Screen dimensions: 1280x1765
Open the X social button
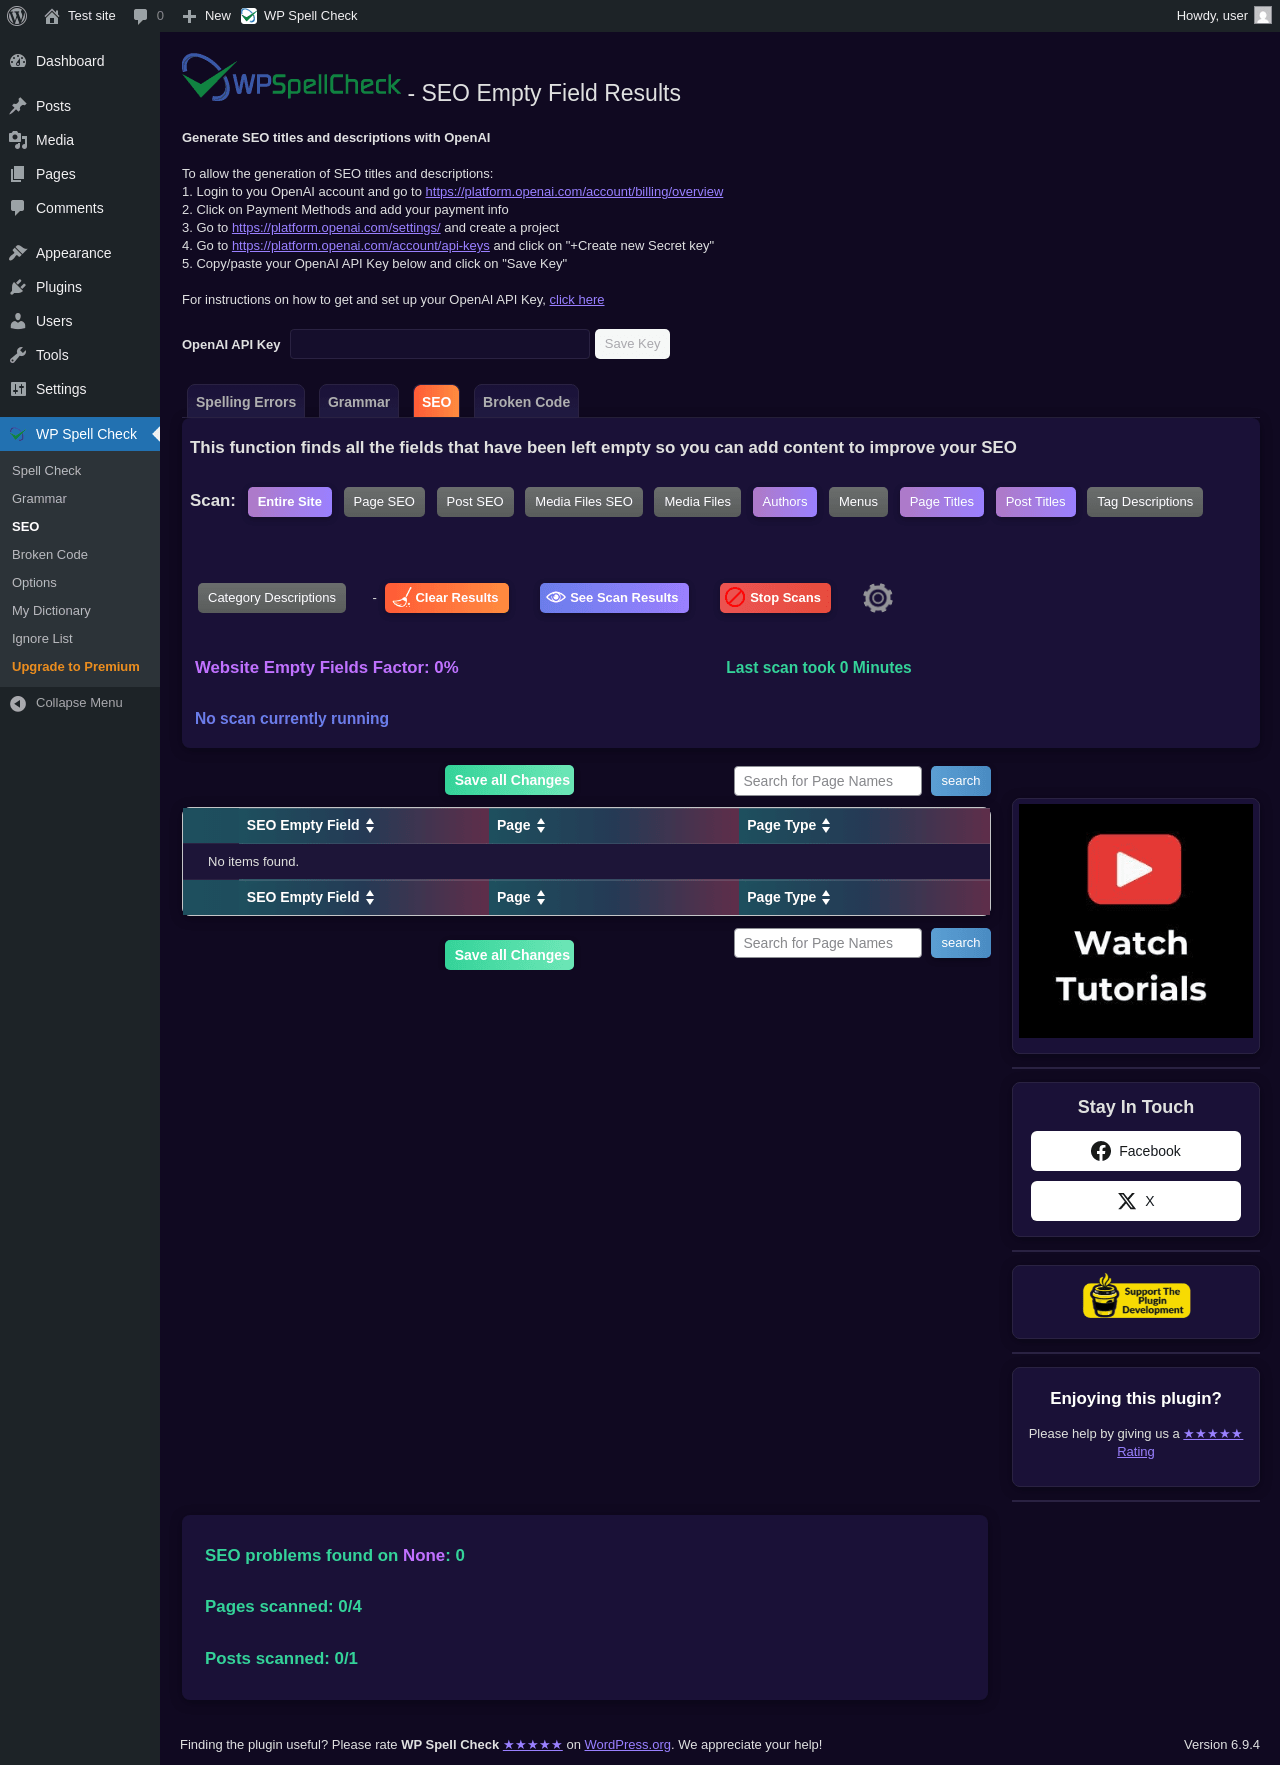coord(1136,1201)
